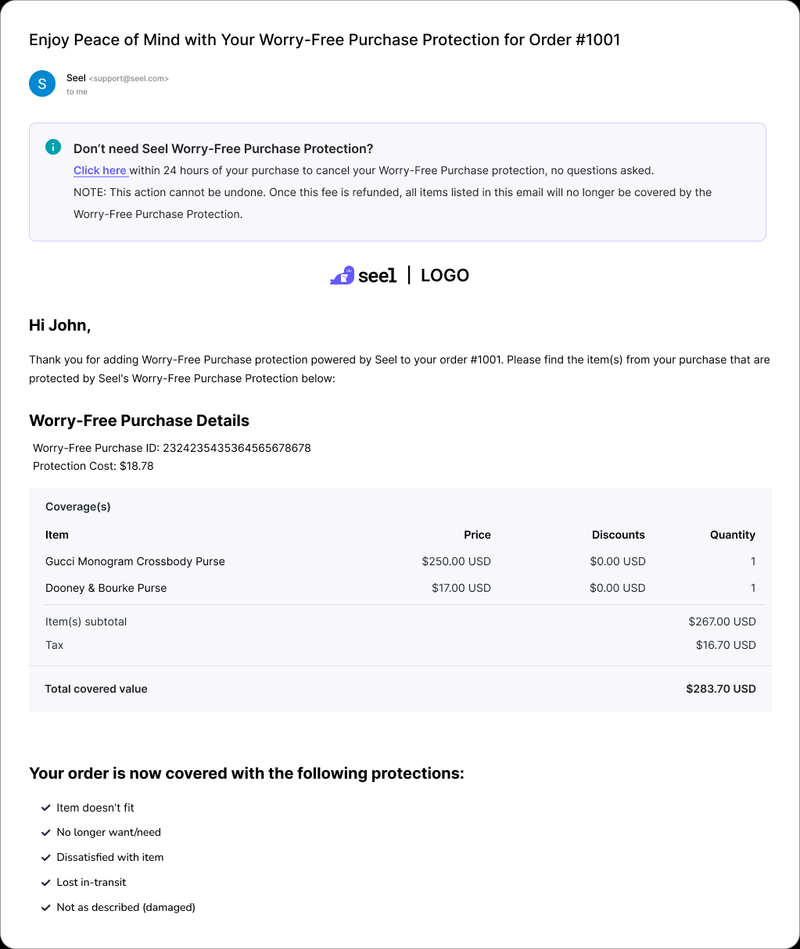The height and width of the screenshot is (949, 800).
Task: Click the Worry-Free Purchase ID number
Action: coord(236,448)
